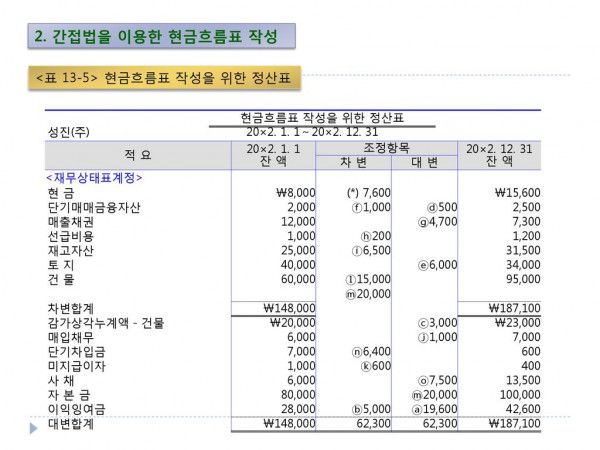
Task: Click the debit entry 'ⓕ1,000'
Action: click(x=371, y=207)
